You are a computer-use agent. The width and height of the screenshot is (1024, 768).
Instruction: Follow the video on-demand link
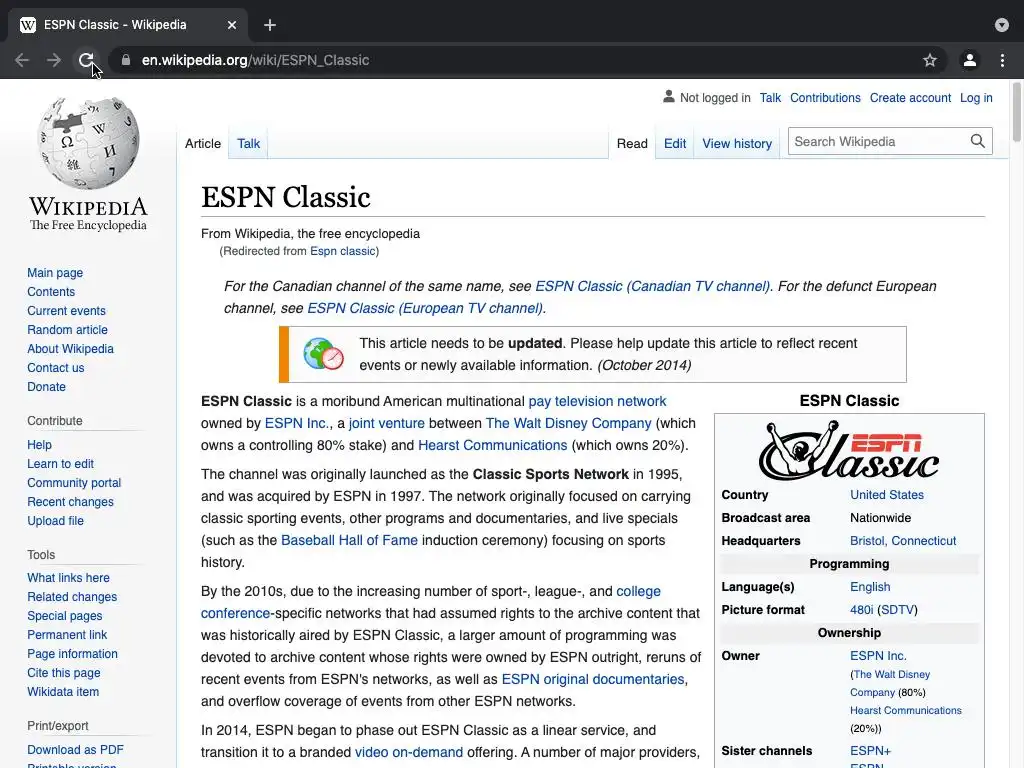coord(409,752)
